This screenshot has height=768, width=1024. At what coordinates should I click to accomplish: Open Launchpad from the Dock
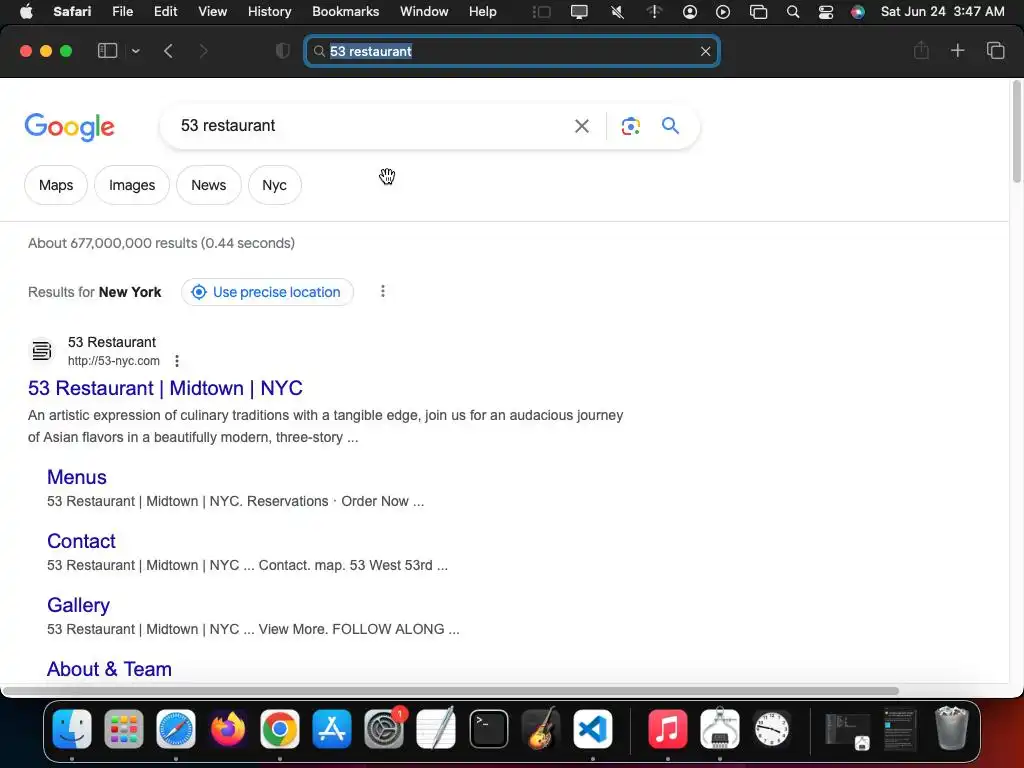click(x=123, y=729)
